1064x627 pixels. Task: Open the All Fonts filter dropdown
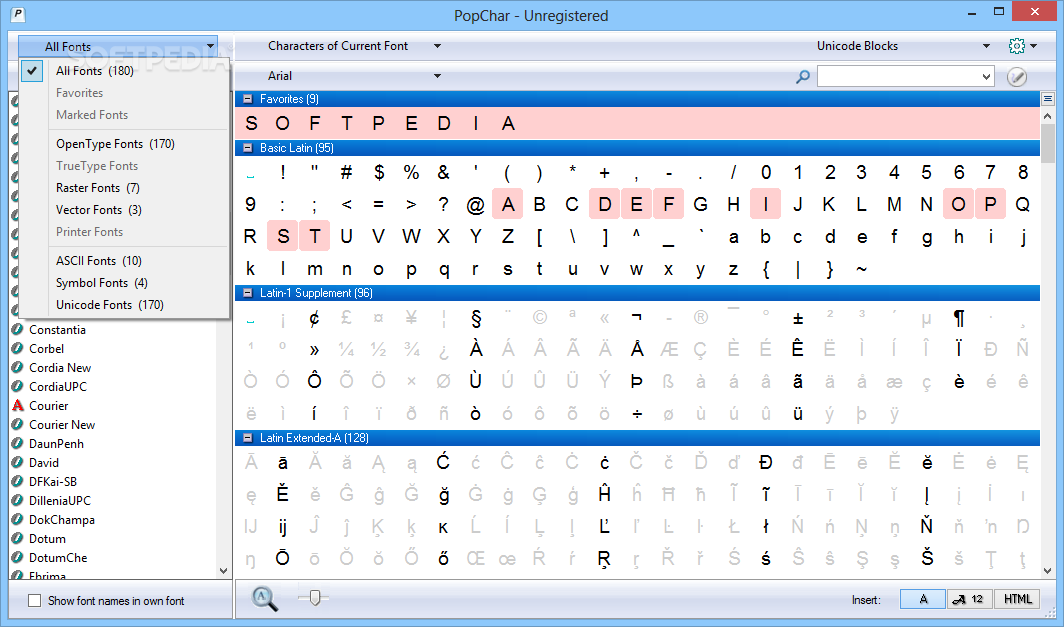point(118,47)
